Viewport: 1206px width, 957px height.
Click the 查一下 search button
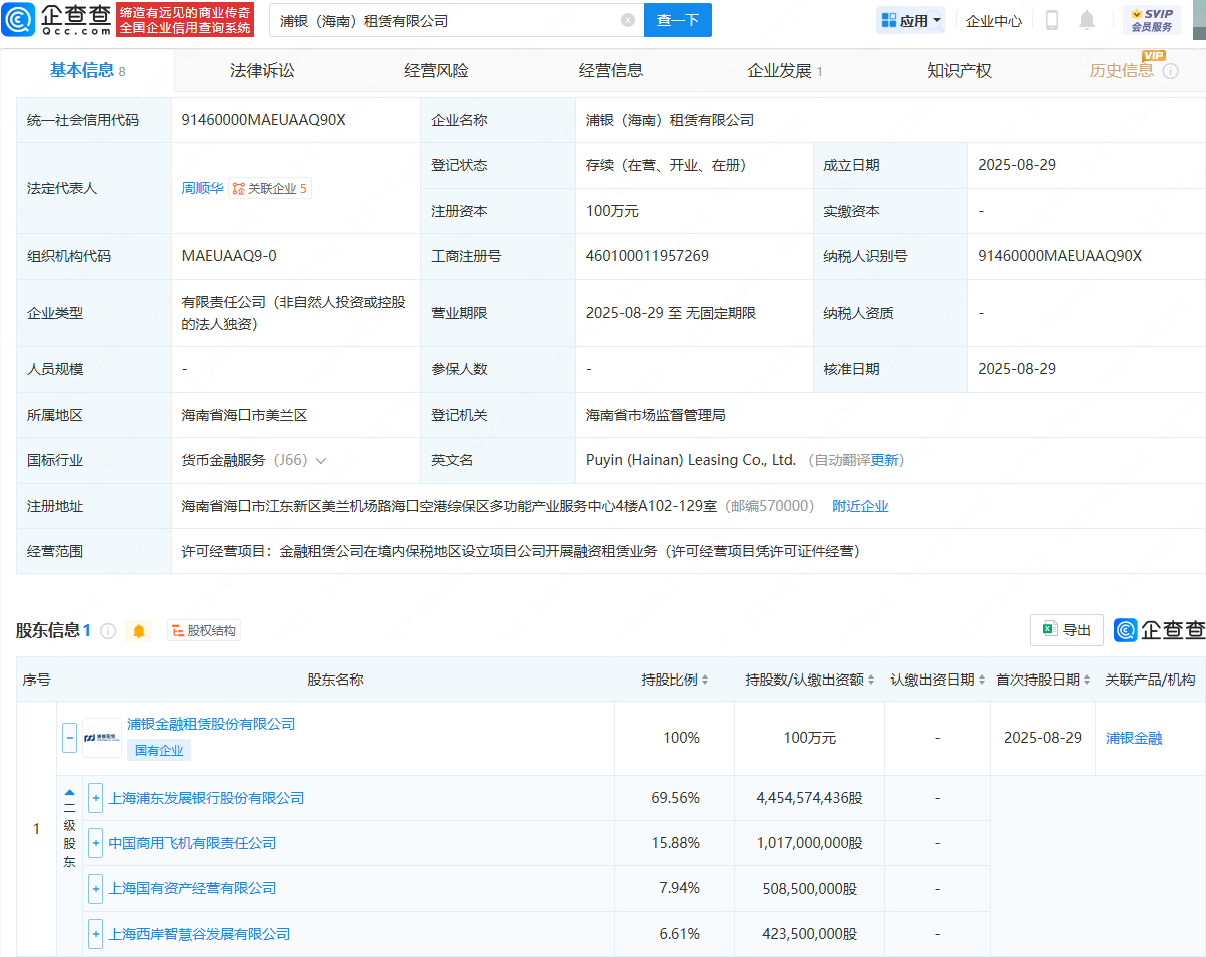pyautogui.click(x=678, y=20)
